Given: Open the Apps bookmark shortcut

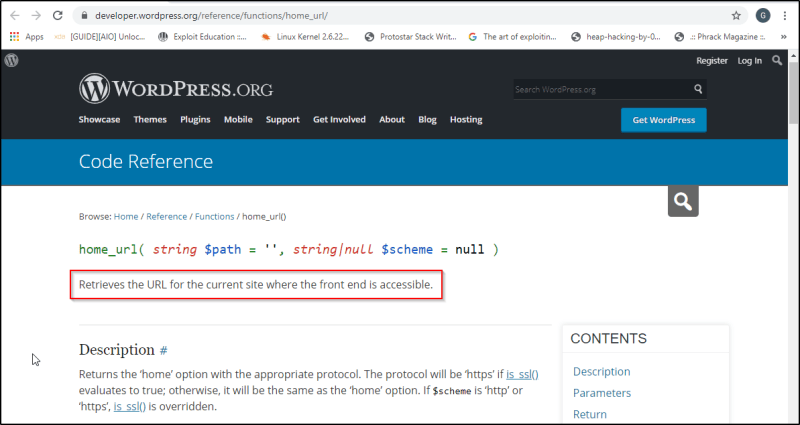Looking at the screenshot, I should tap(27, 37).
